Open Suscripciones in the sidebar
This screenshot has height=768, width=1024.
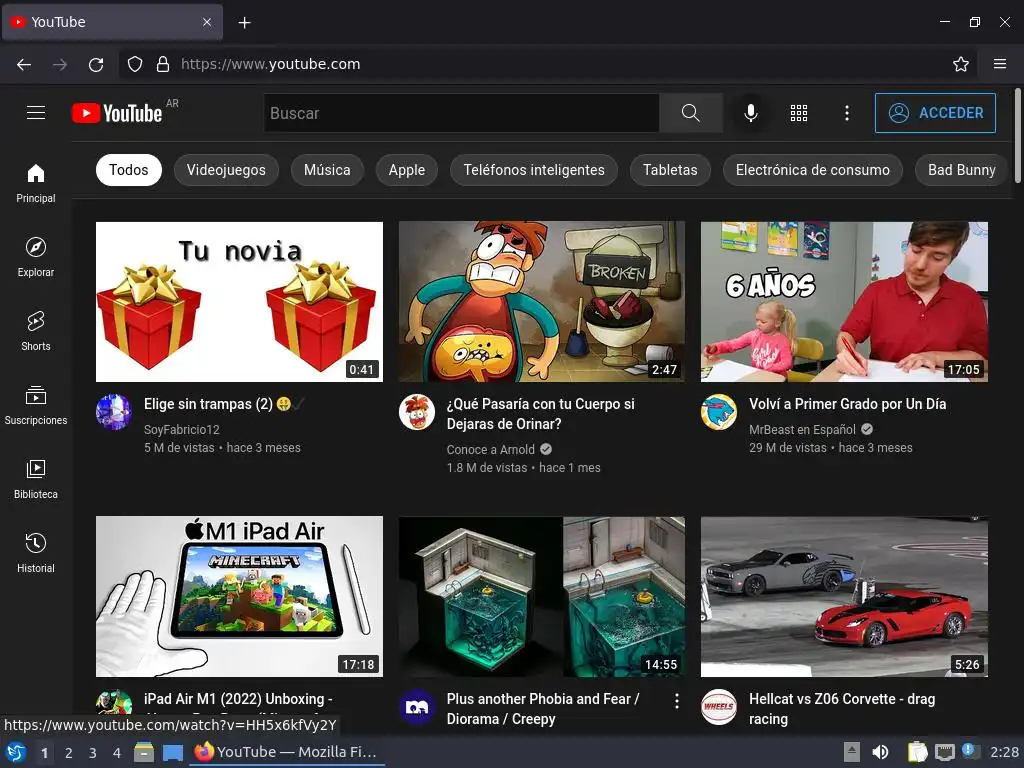click(36, 406)
